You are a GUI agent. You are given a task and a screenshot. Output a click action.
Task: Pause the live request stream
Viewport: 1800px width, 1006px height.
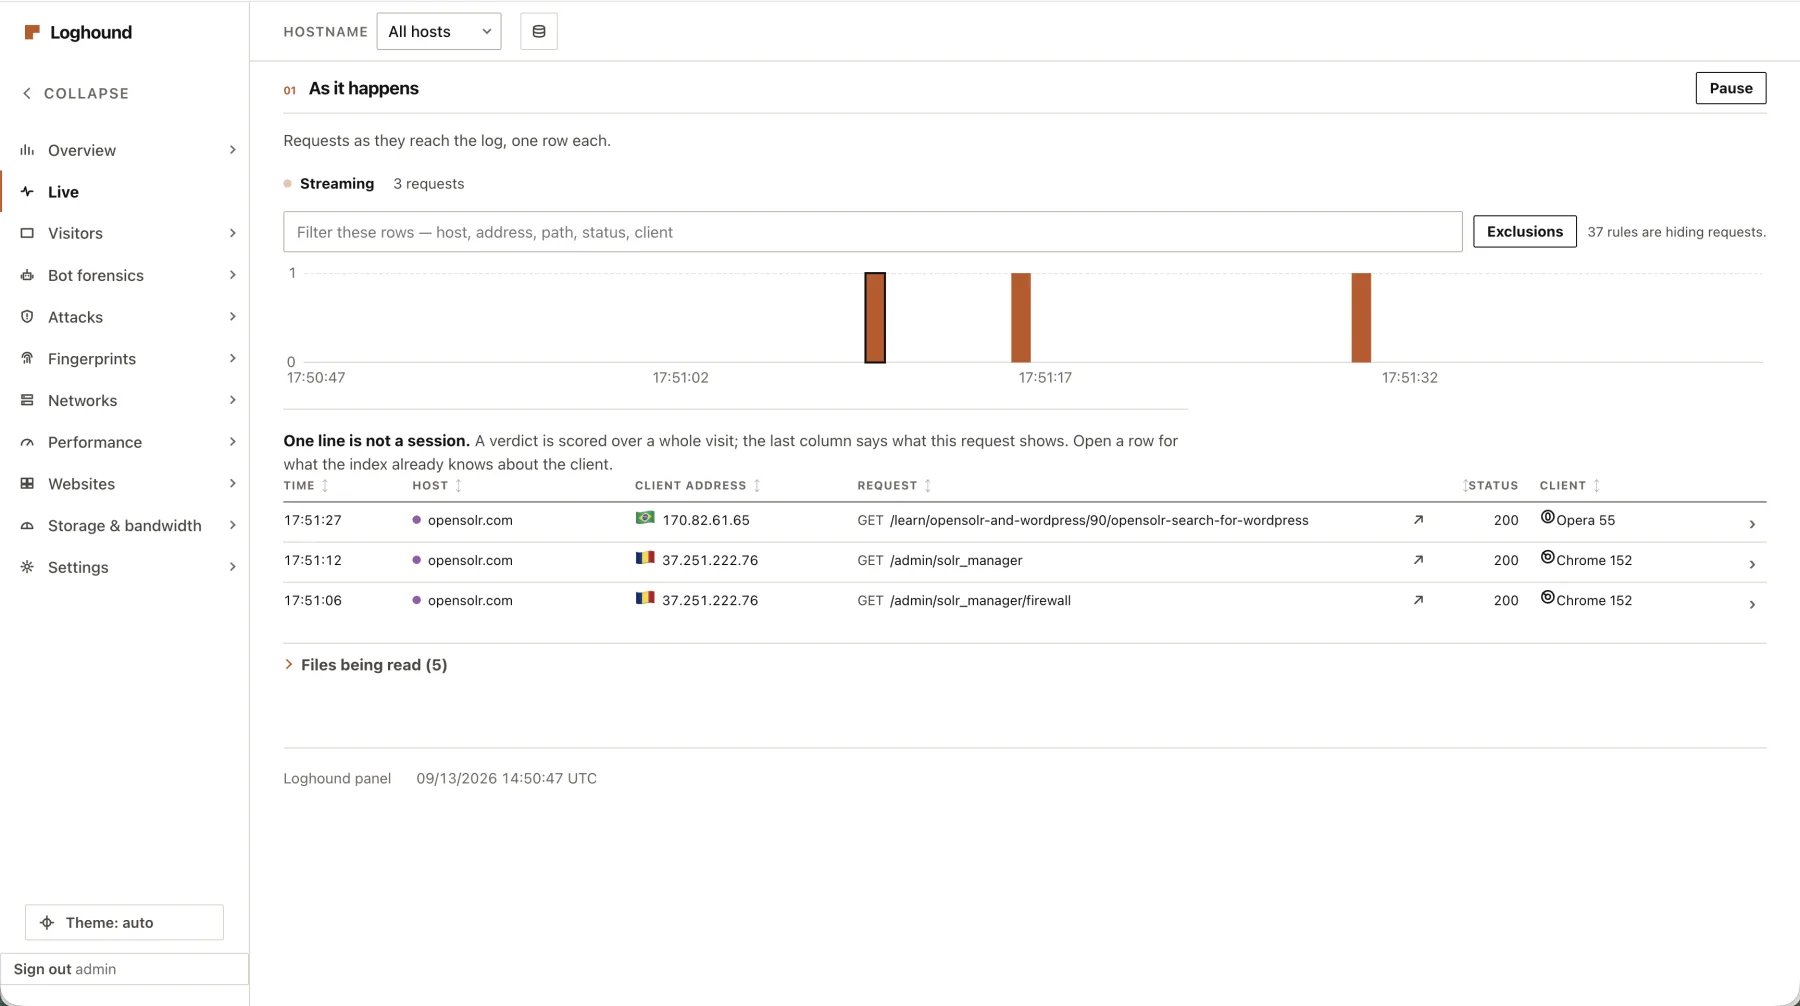(1730, 88)
